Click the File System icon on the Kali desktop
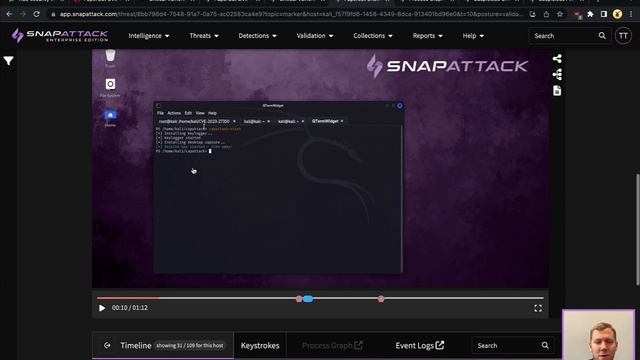Viewport: 640px width, 360px height. coord(110,88)
